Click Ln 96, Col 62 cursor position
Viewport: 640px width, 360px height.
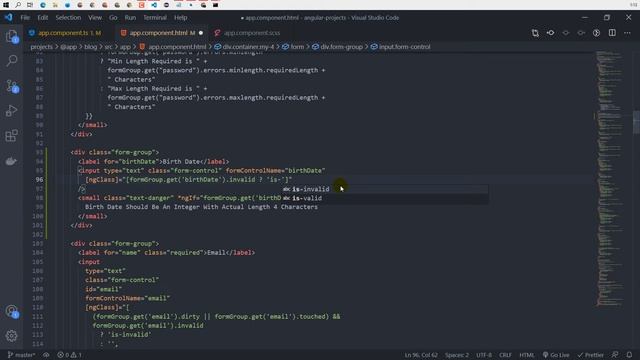coord(421,355)
